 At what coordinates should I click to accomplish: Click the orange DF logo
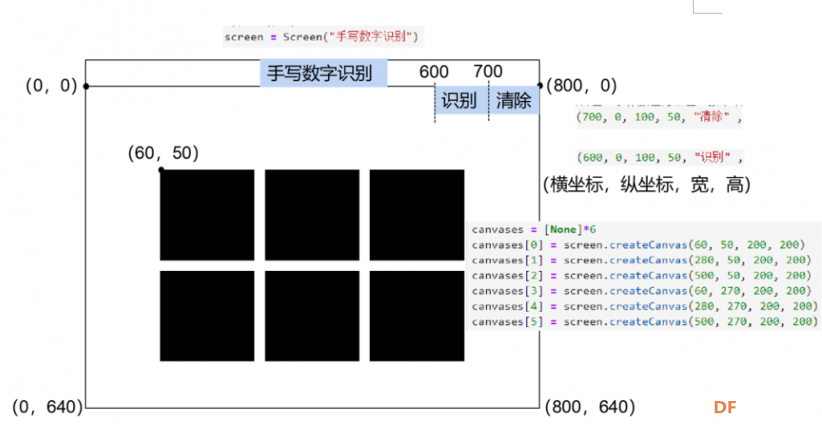[725, 407]
